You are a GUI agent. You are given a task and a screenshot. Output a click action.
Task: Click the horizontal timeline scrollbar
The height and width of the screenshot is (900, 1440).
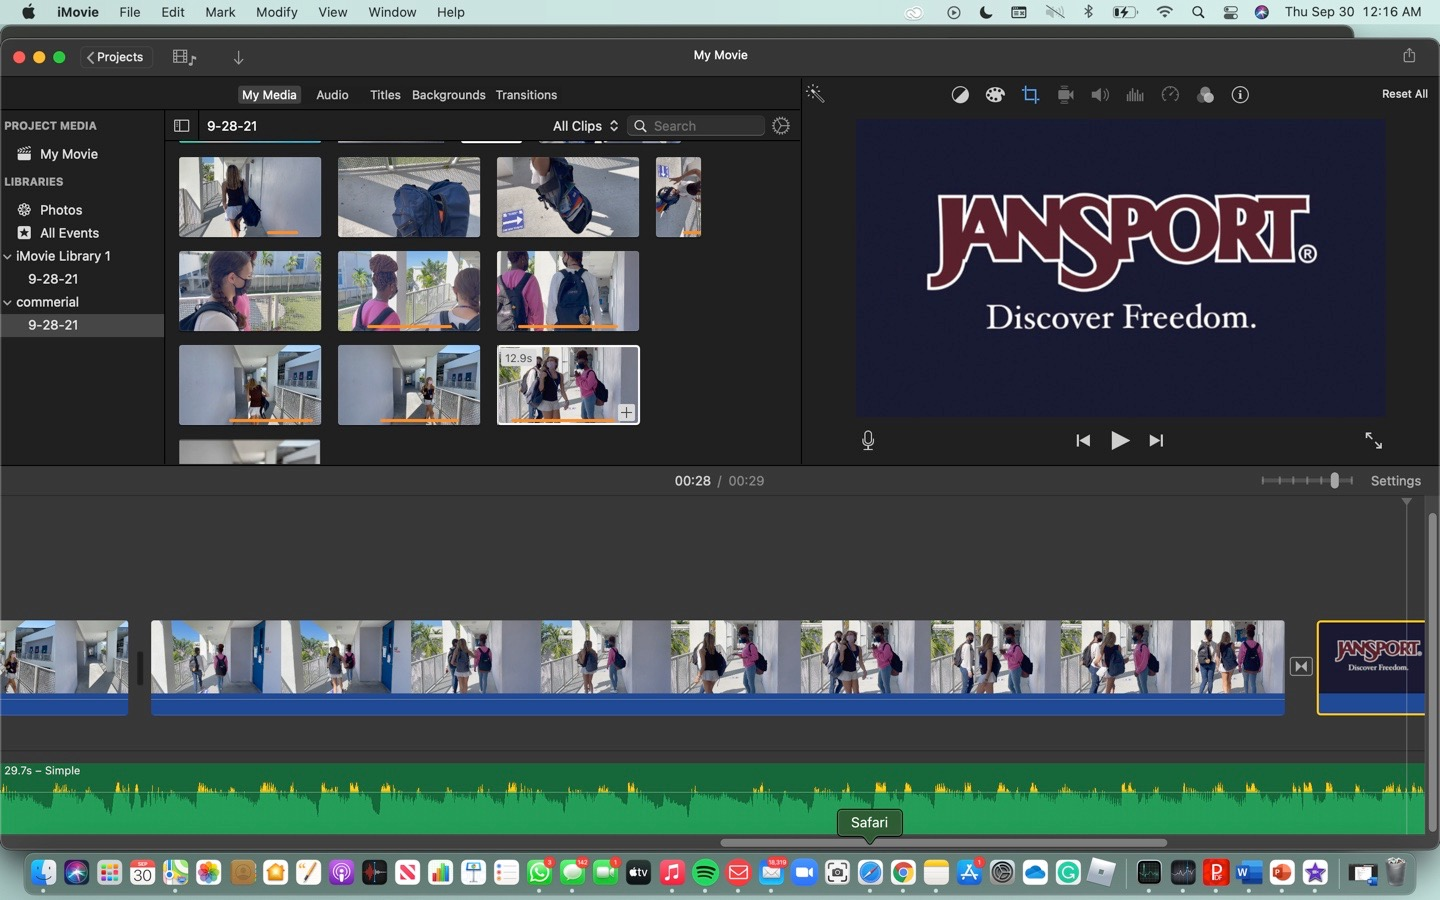[943, 843]
